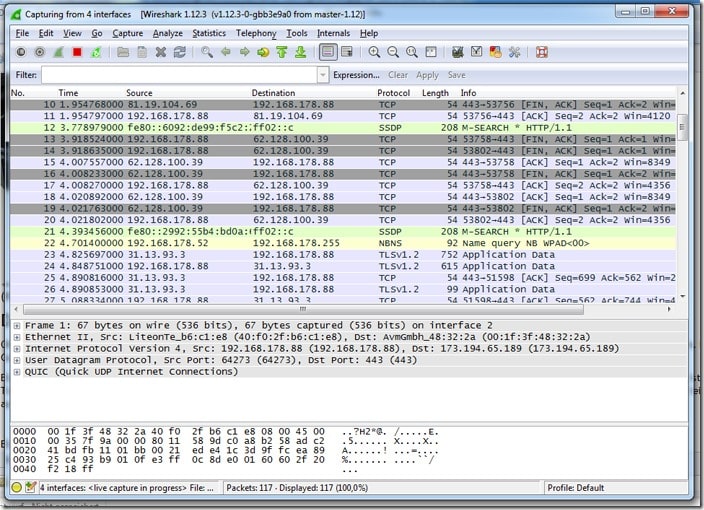This screenshot has width=704, height=510.
Task: Open the Internals menu
Action: (333, 33)
